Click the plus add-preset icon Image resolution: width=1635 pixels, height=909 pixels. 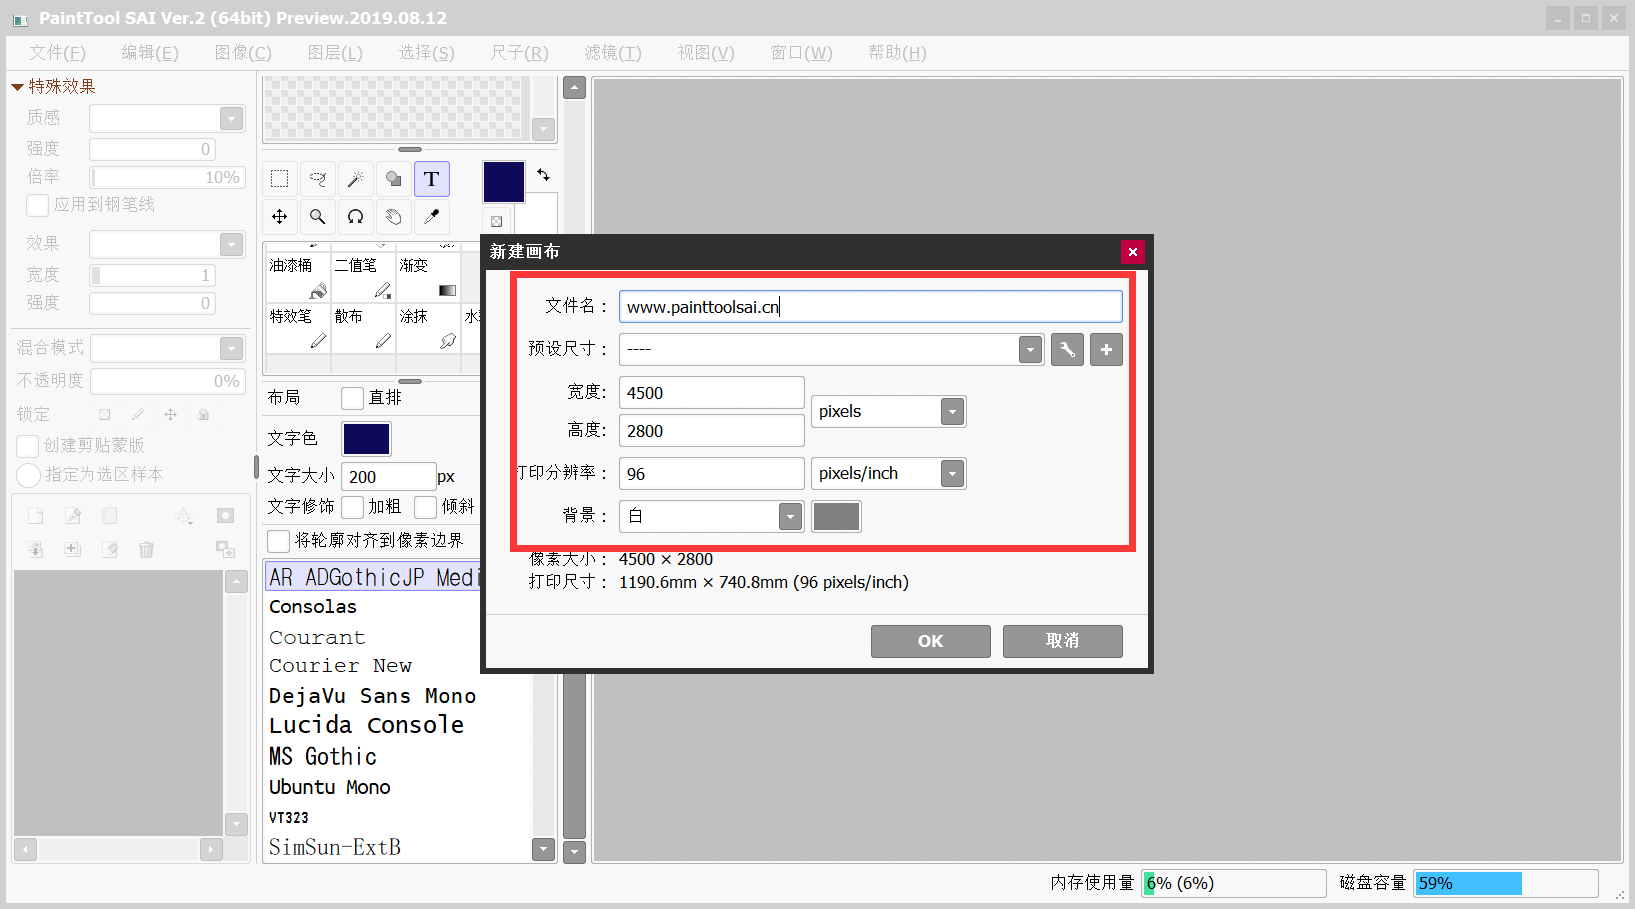[x=1106, y=350]
